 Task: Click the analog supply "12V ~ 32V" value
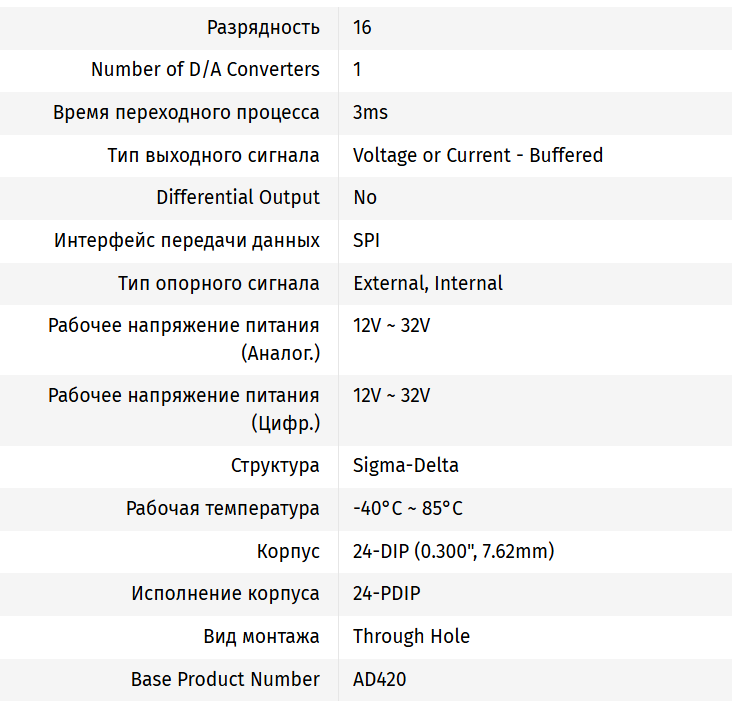[x=391, y=325]
